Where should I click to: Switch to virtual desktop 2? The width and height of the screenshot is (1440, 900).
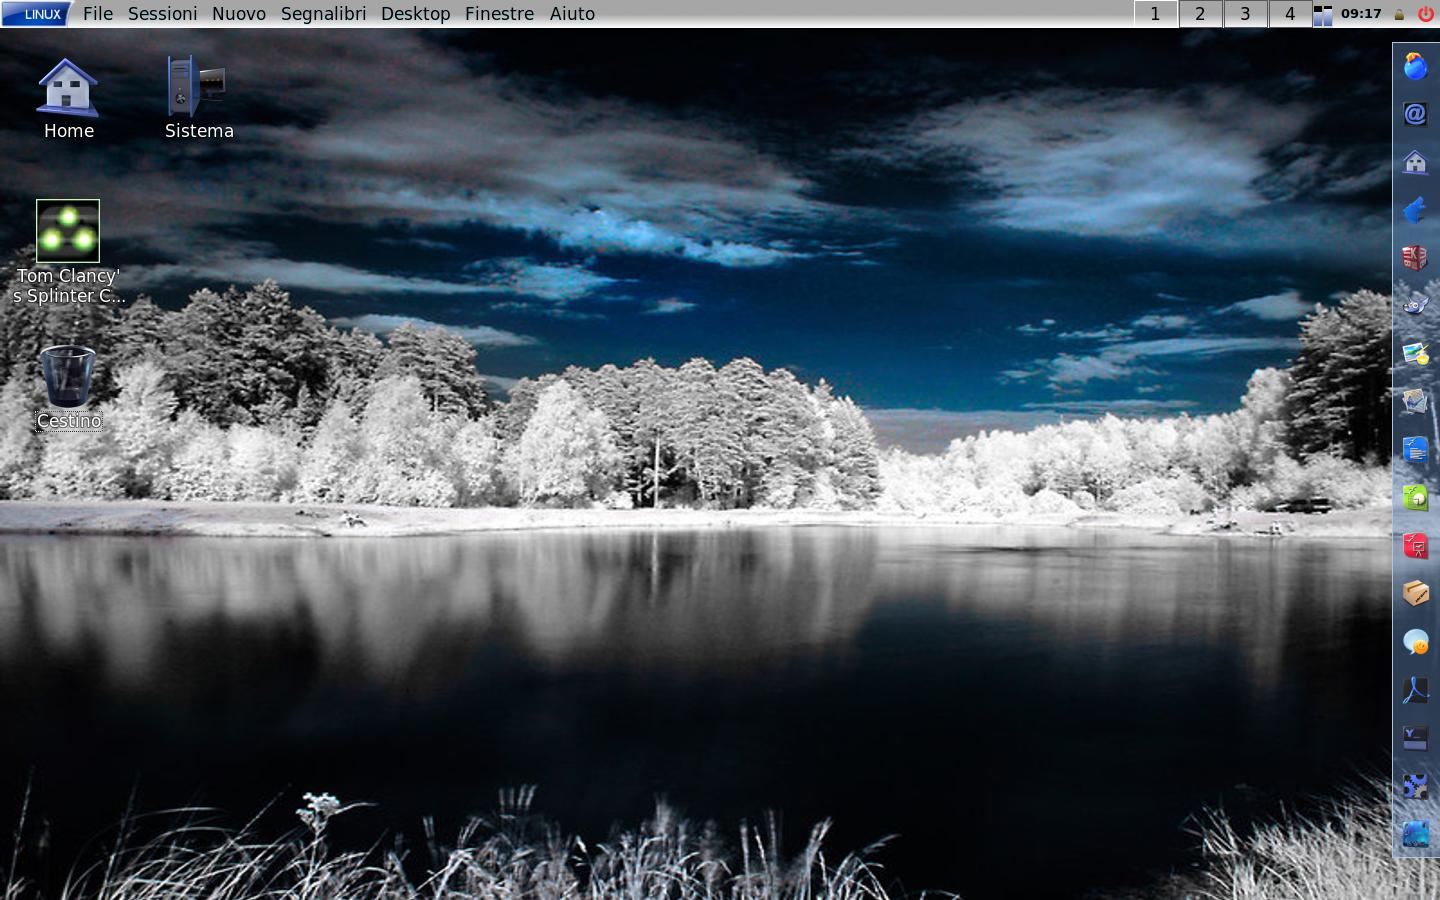pyautogui.click(x=1200, y=14)
